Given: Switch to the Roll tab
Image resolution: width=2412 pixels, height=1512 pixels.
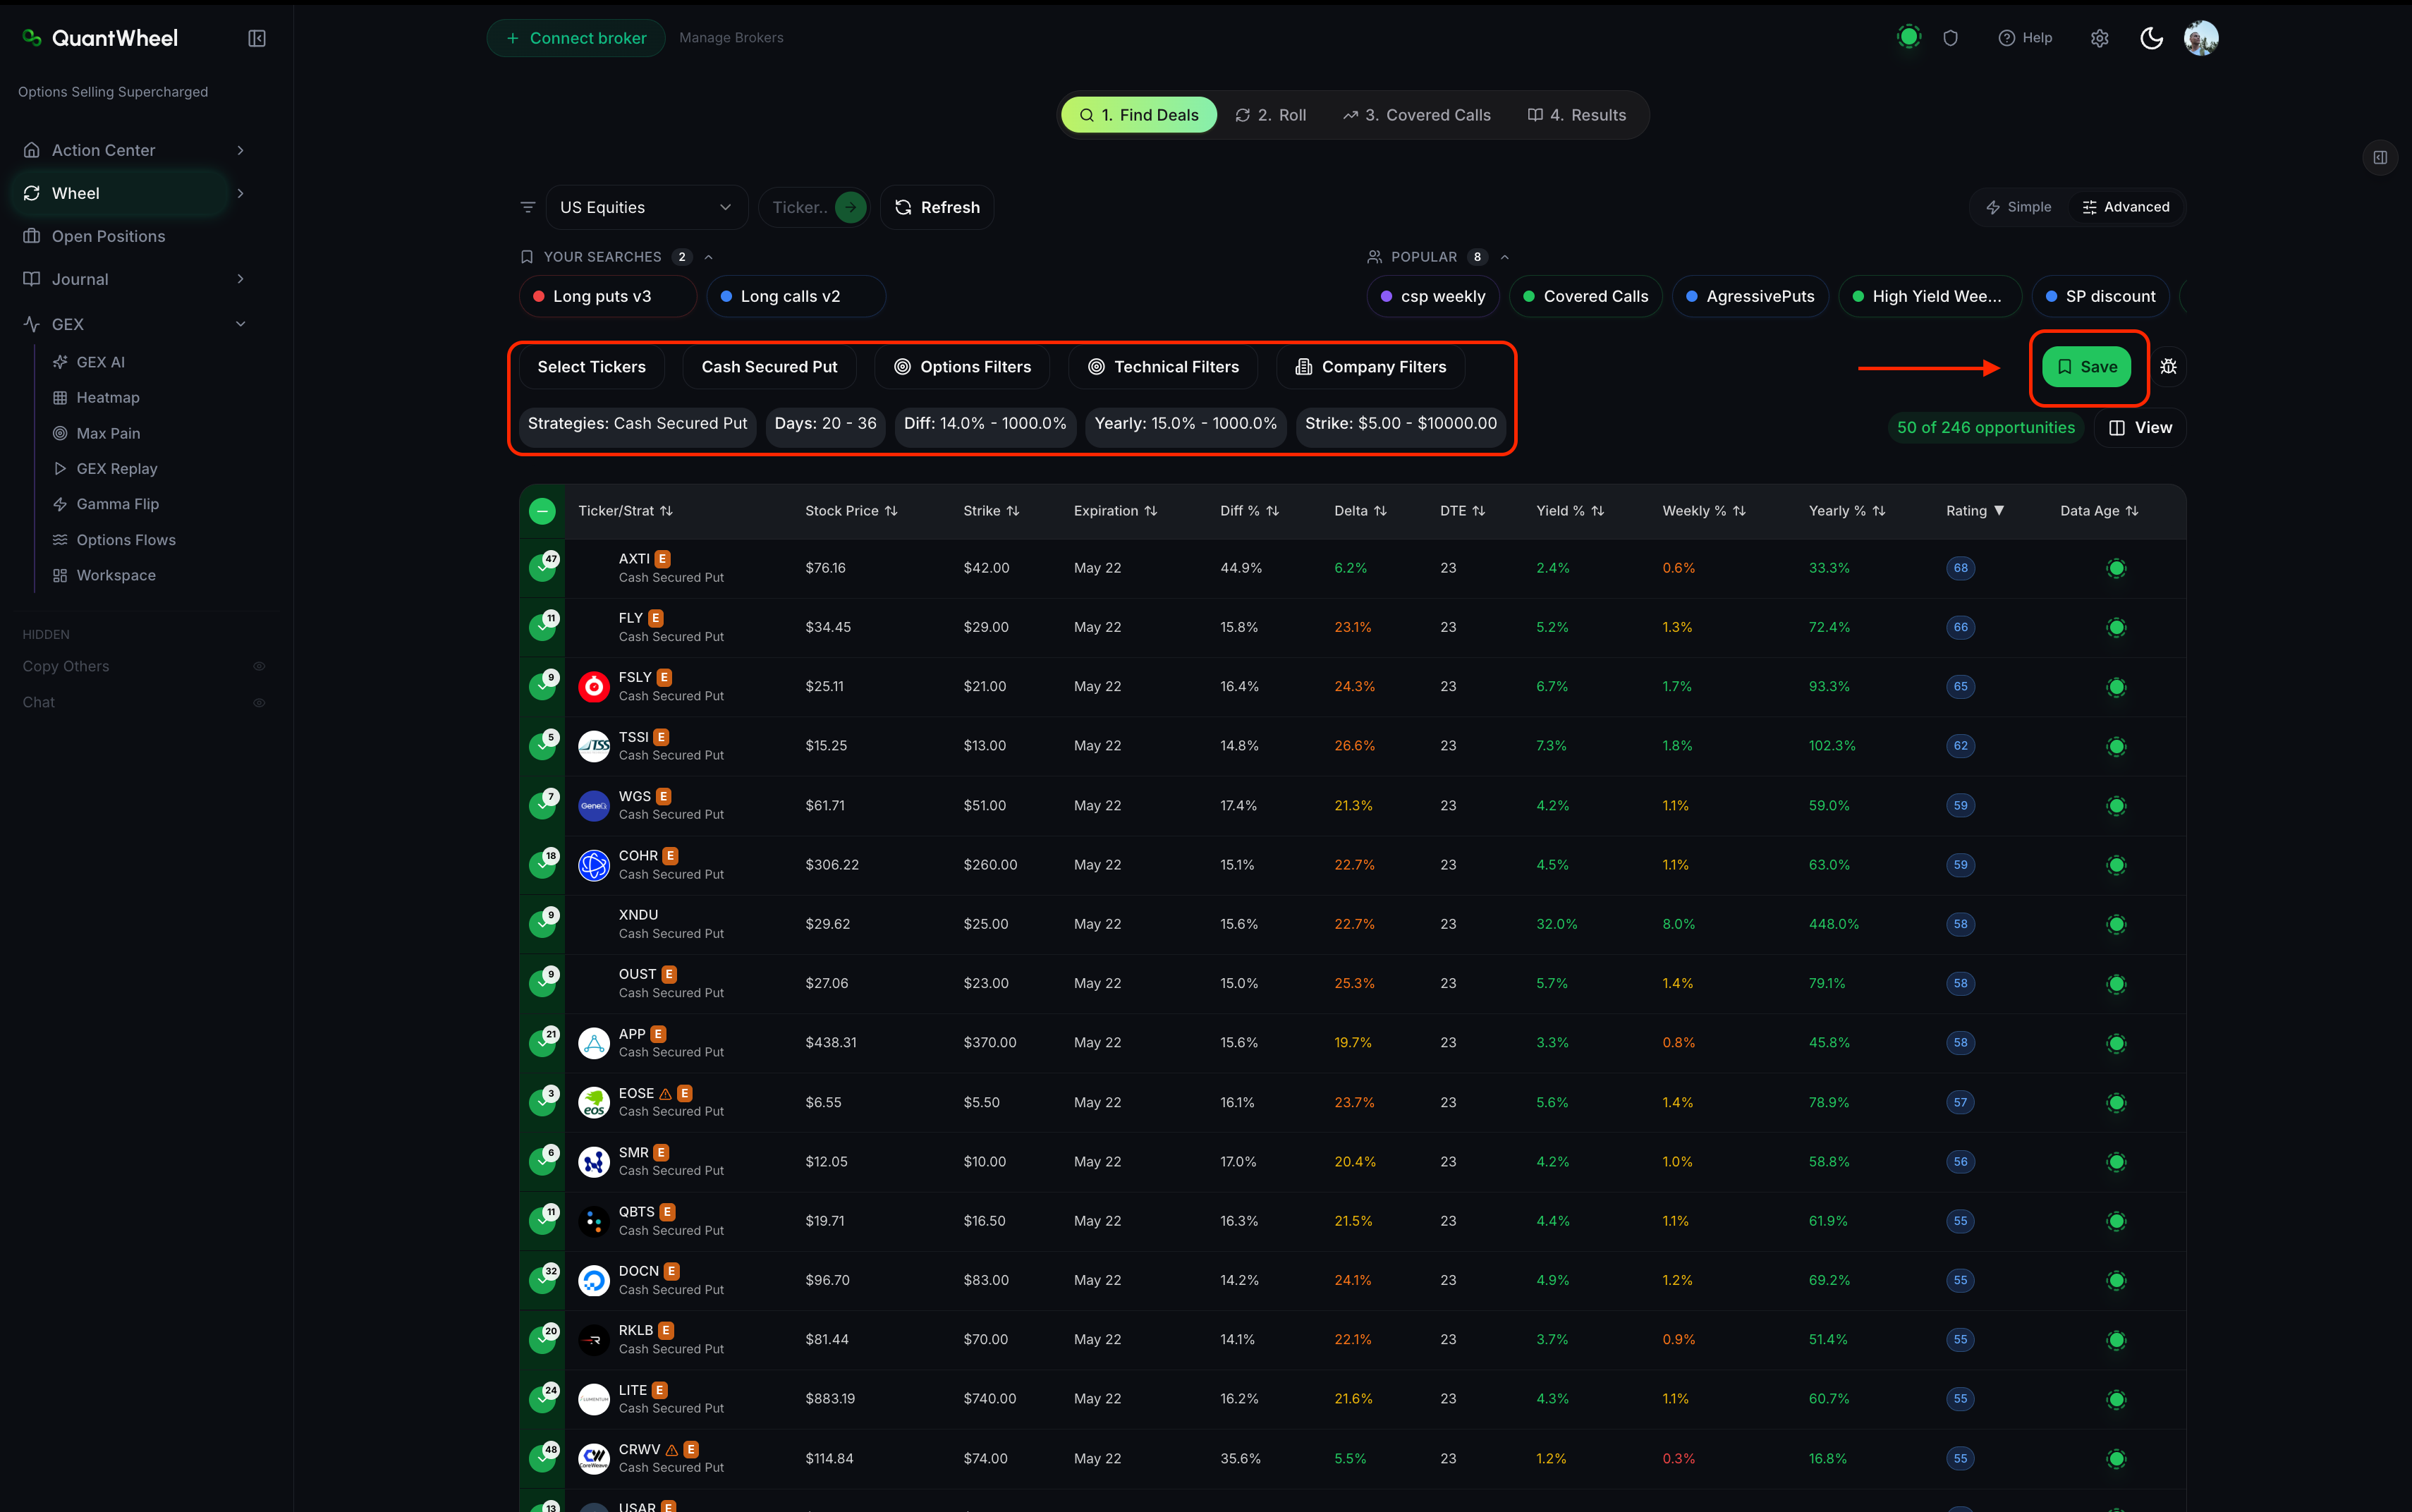Looking at the screenshot, I should [1271, 115].
